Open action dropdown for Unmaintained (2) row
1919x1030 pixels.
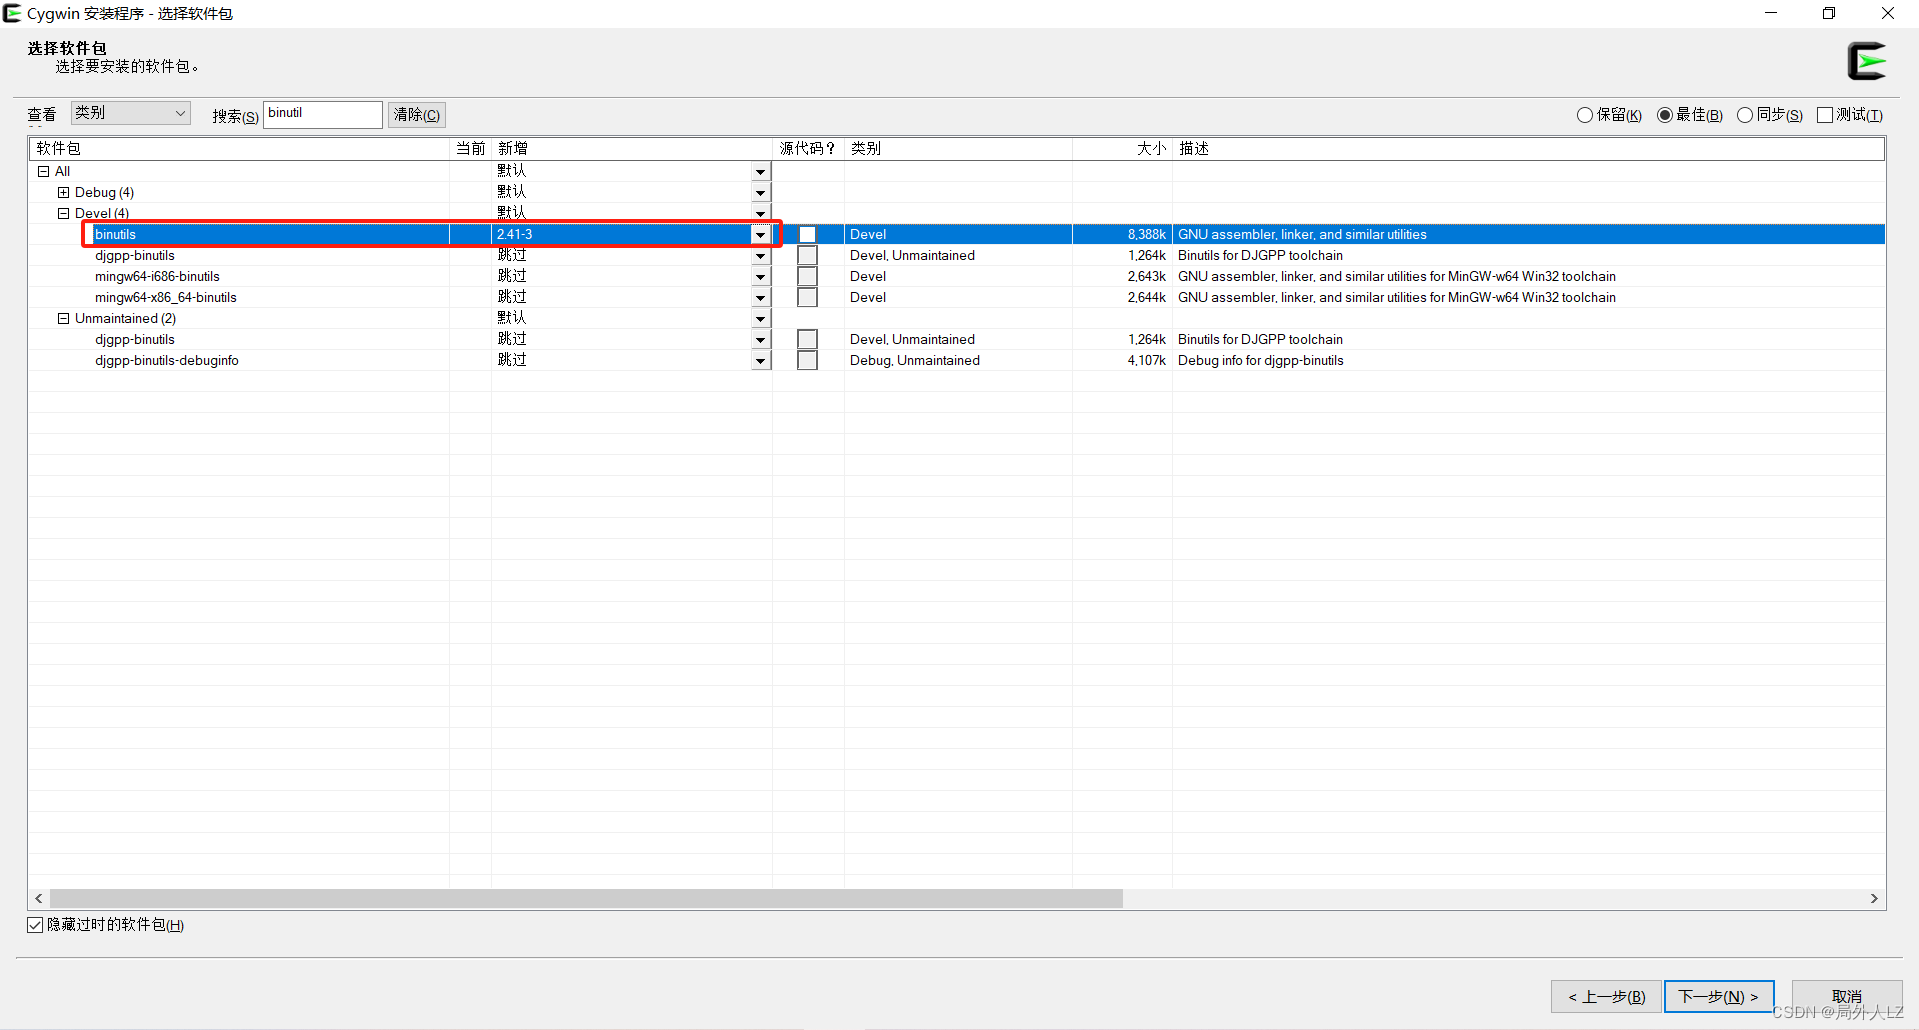(x=761, y=319)
